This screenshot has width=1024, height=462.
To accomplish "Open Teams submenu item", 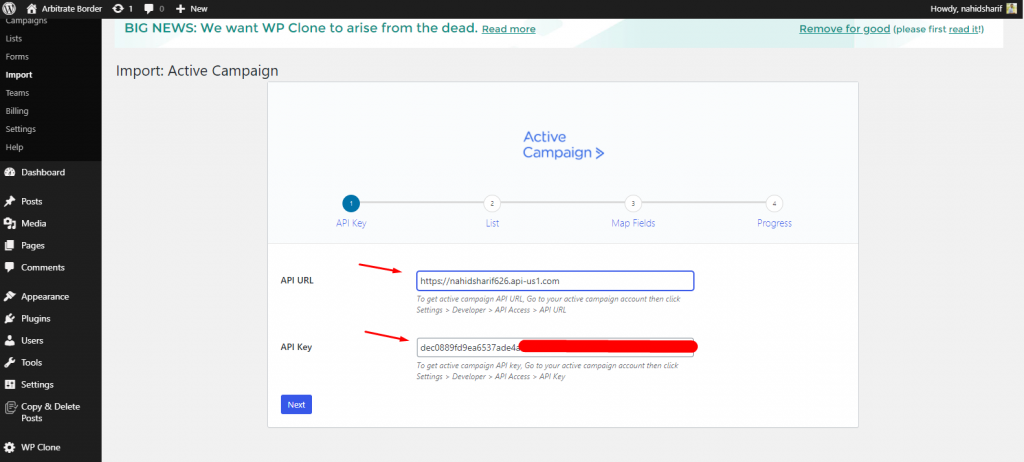I will pos(17,93).
